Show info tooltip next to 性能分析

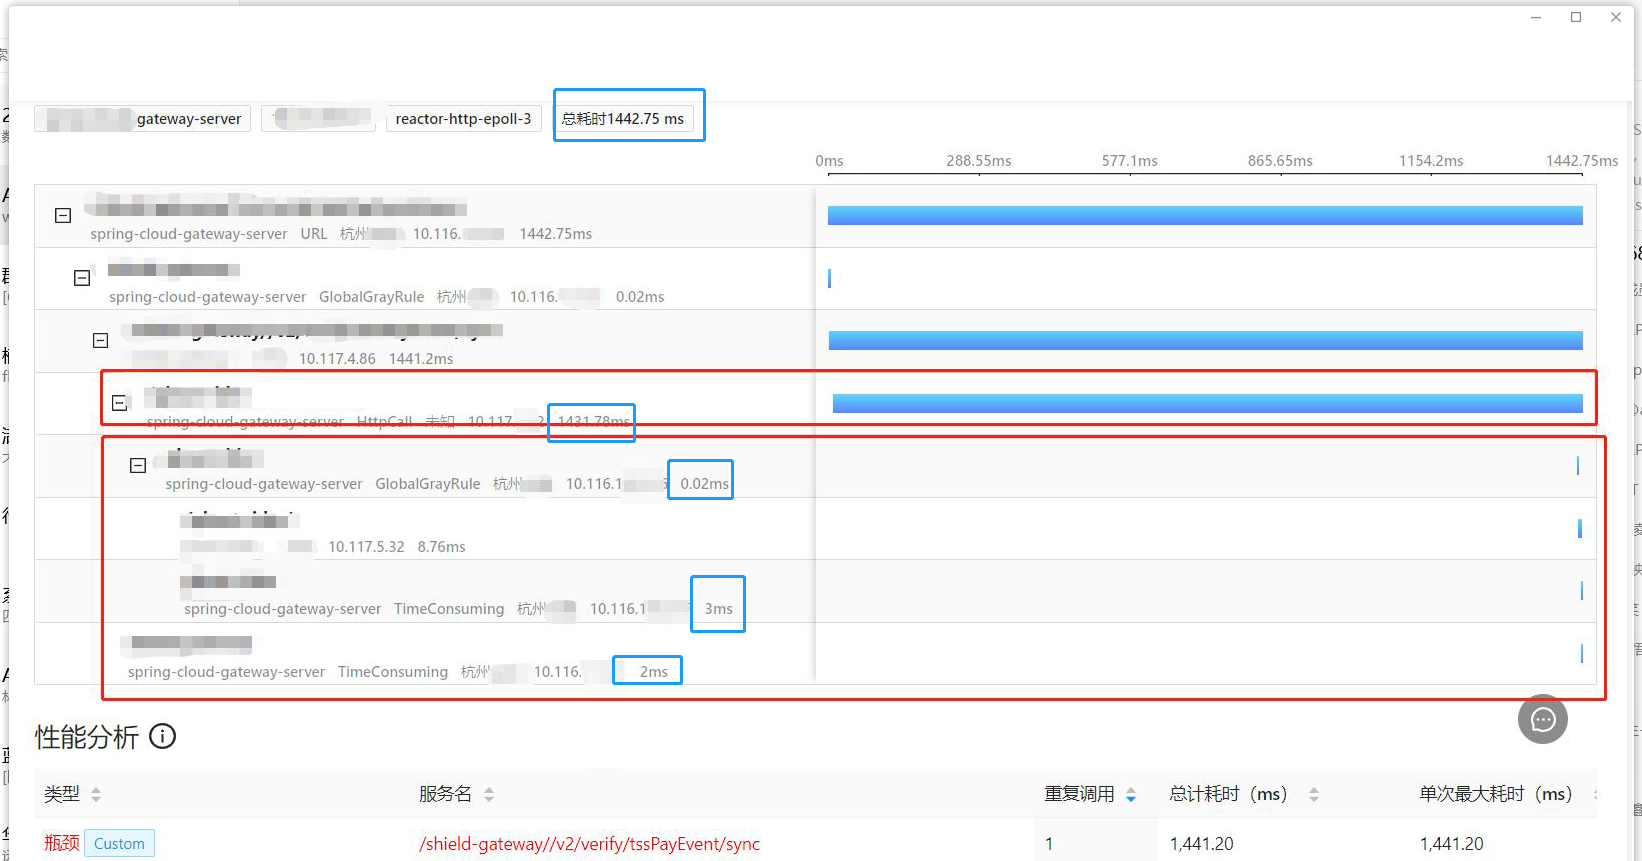tap(162, 736)
